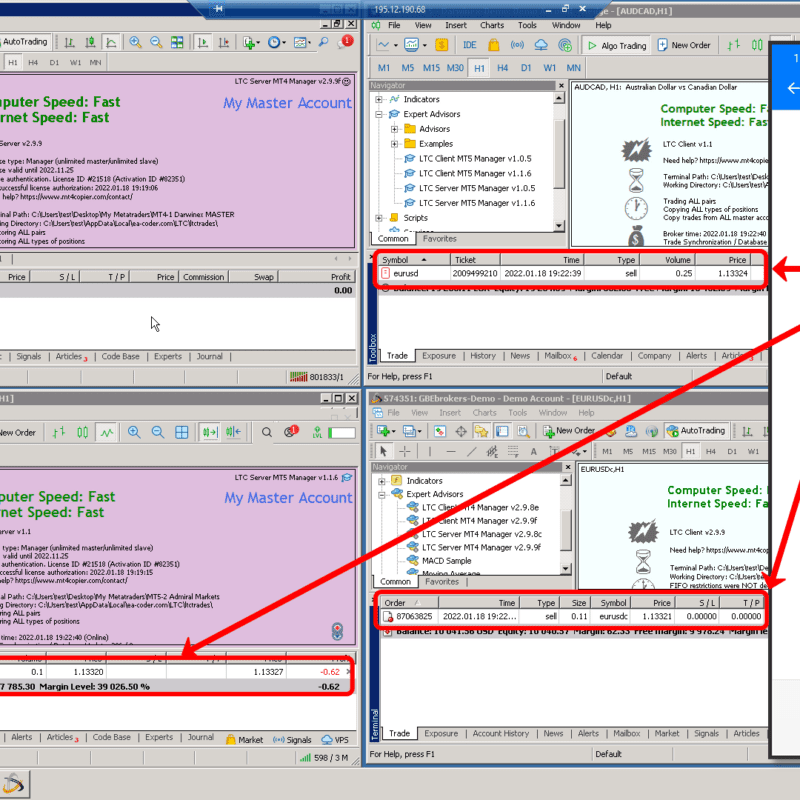Screen dimensions: 800x800
Task: Click Navigator scrollbar down arrow in AUDCAD MT5 window
Action: click(559, 226)
